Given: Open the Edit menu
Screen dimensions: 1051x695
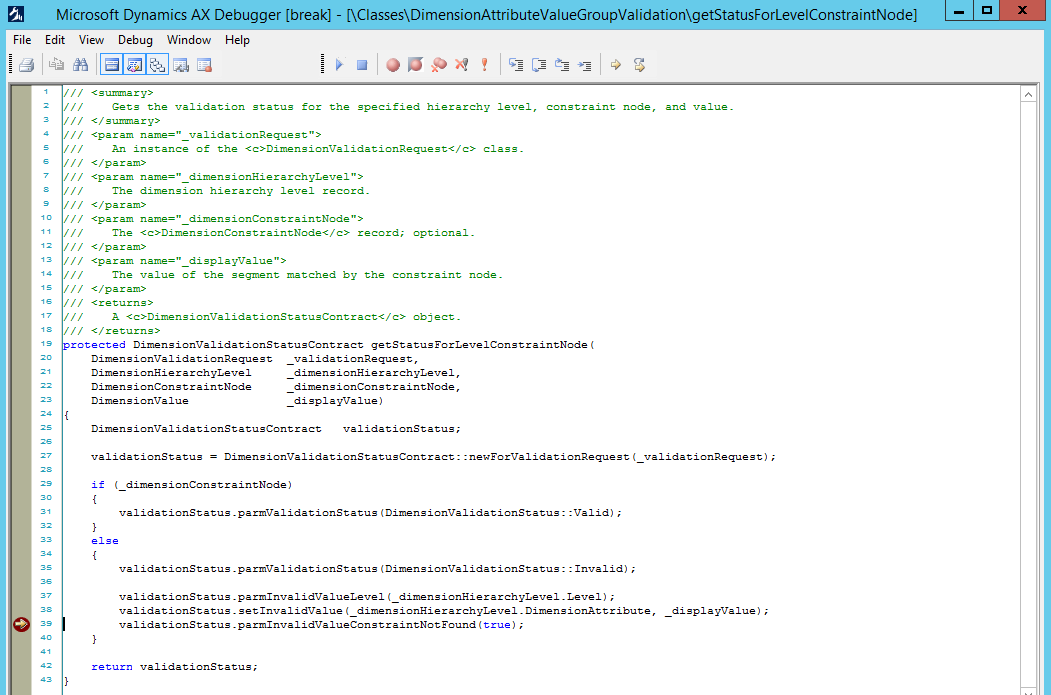Looking at the screenshot, I should [x=55, y=40].
